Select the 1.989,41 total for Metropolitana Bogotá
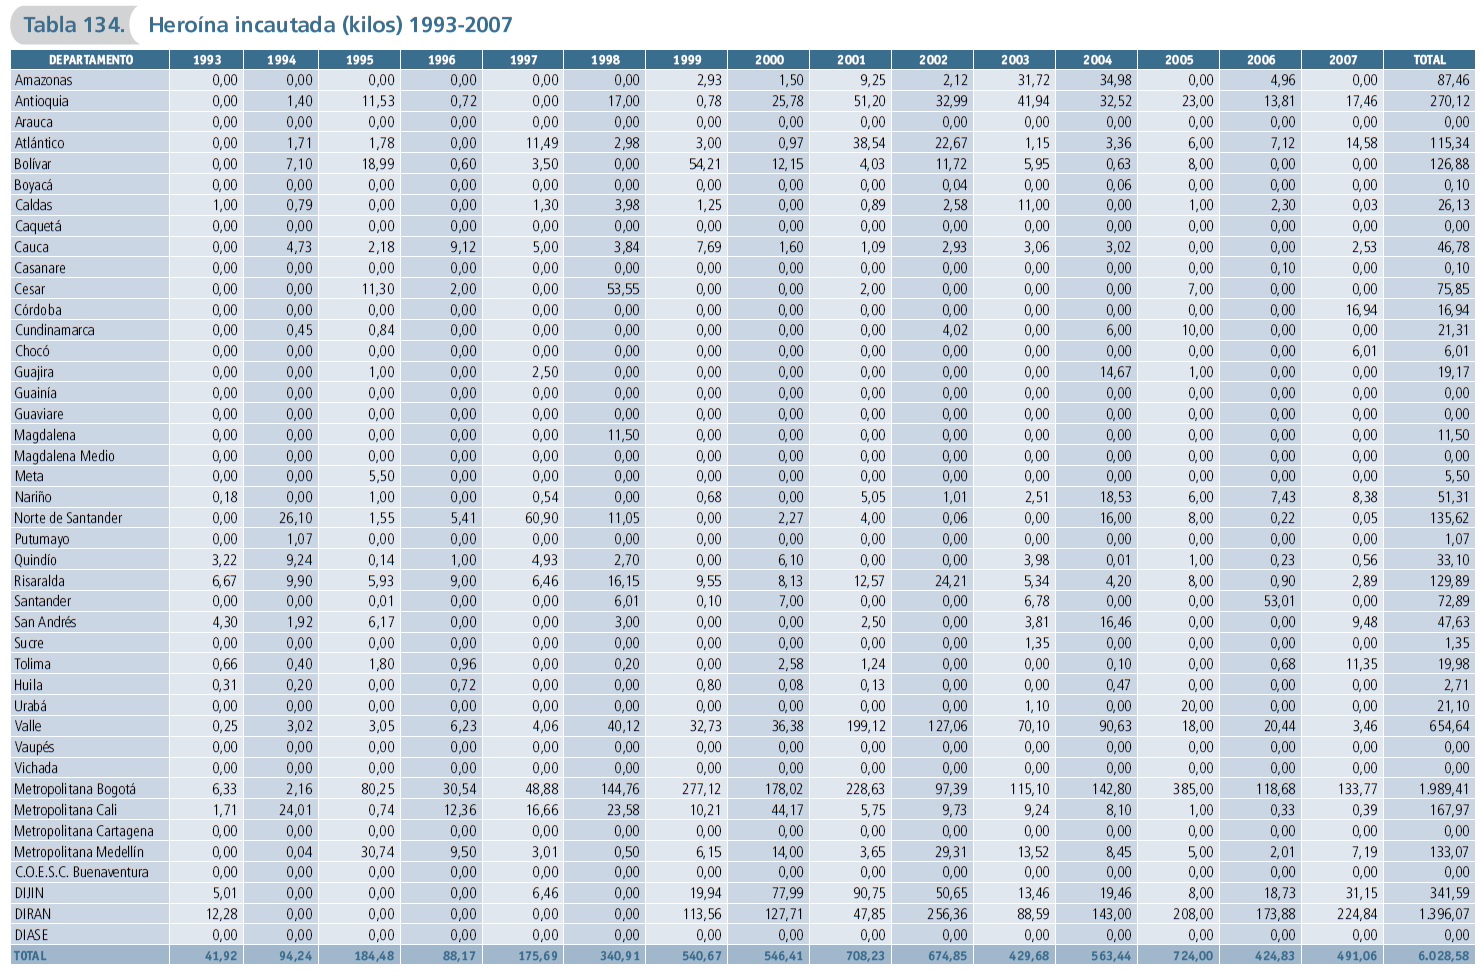 (x=1443, y=789)
